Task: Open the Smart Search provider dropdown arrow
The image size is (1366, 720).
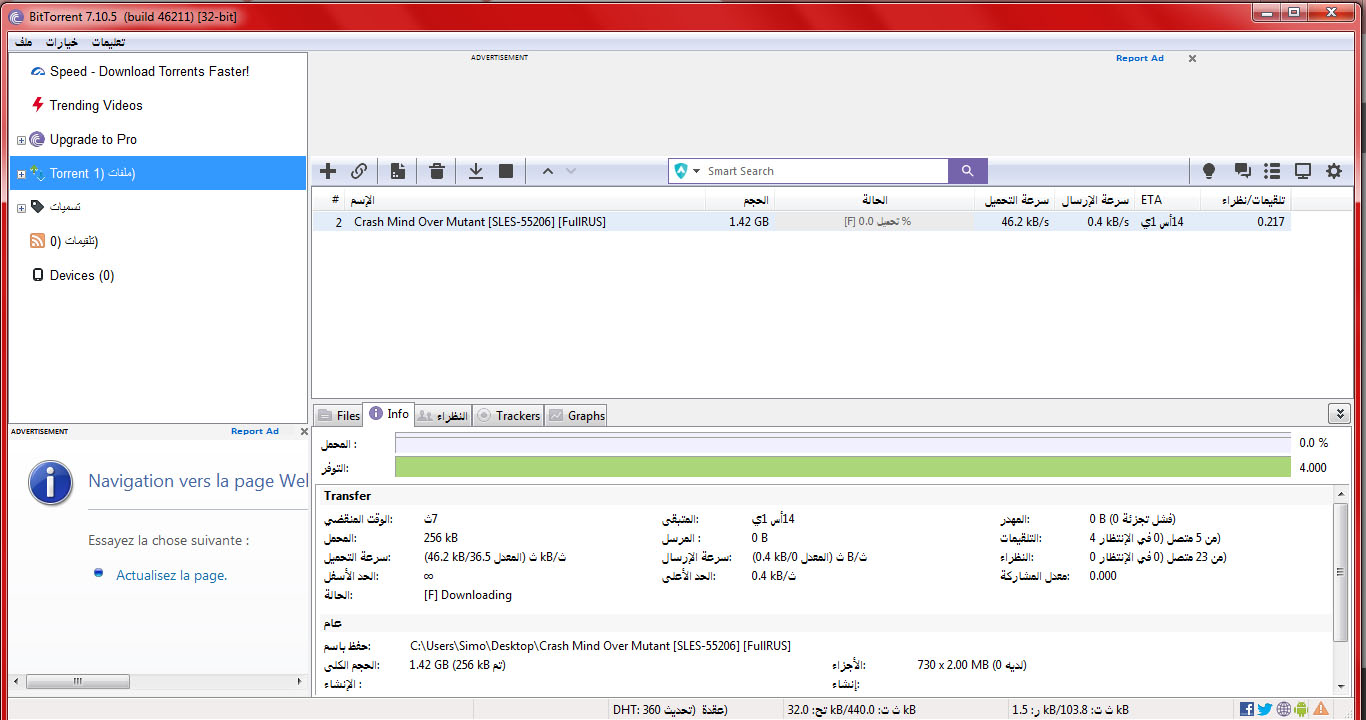Action: 697,171
